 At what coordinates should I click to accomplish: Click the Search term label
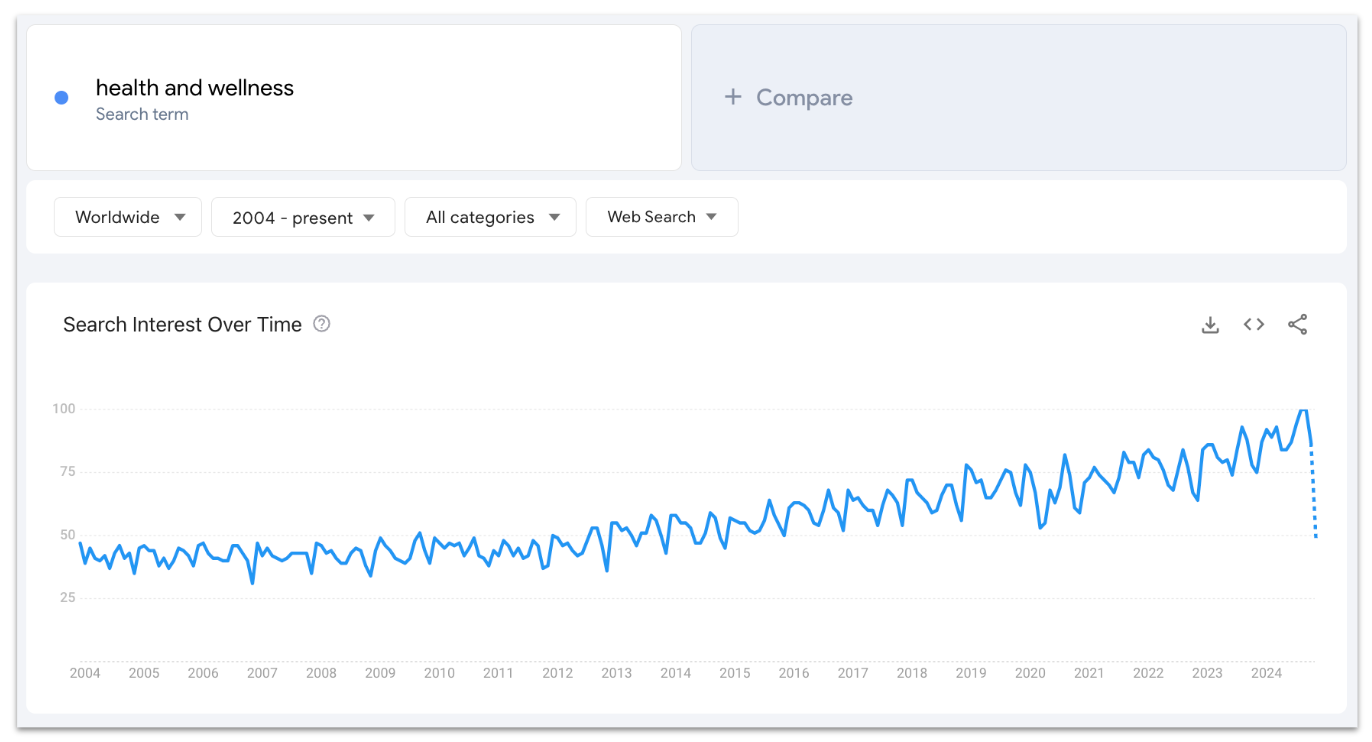coord(142,114)
